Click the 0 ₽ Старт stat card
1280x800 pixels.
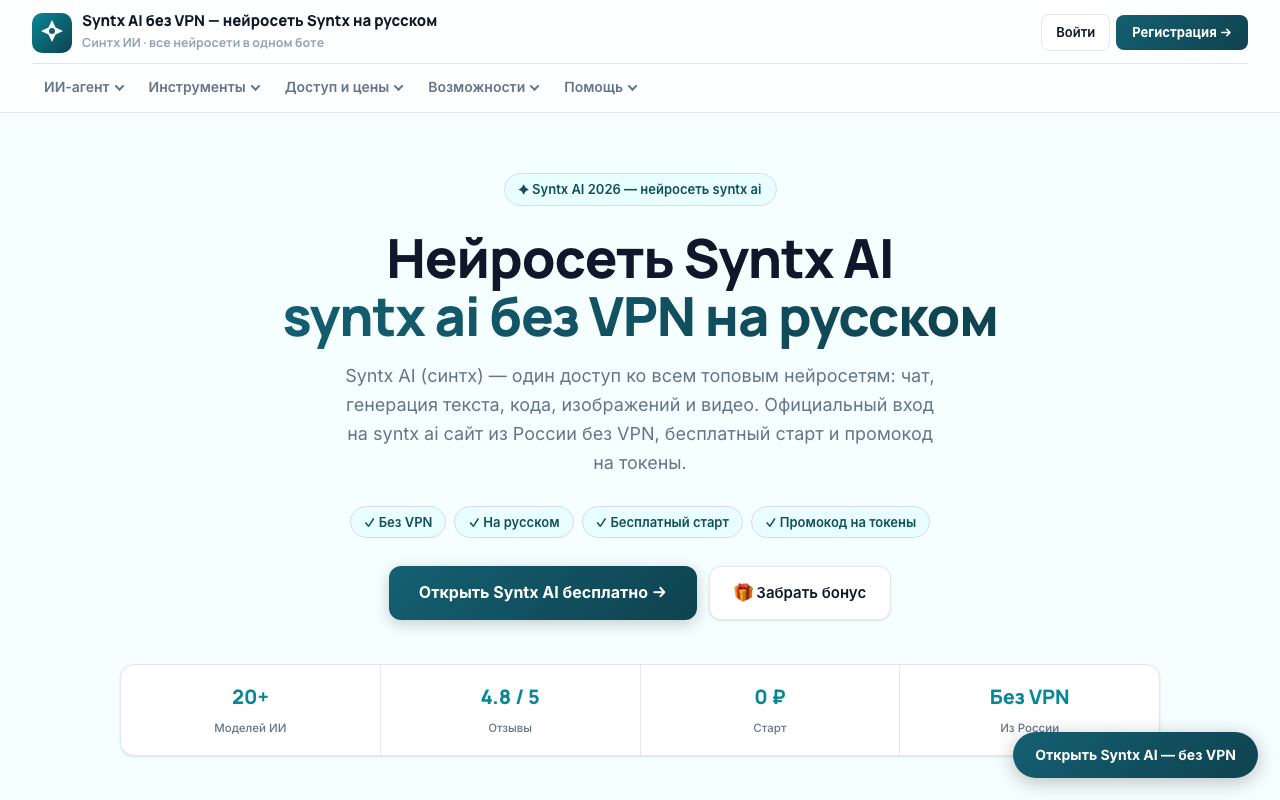770,710
